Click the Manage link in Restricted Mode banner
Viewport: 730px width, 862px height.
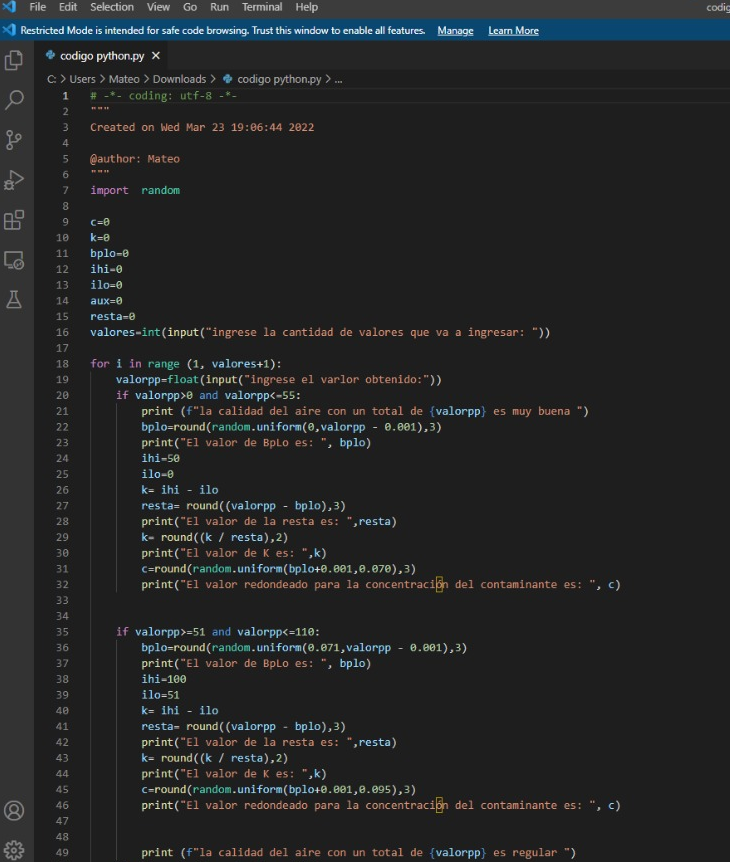click(x=455, y=31)
